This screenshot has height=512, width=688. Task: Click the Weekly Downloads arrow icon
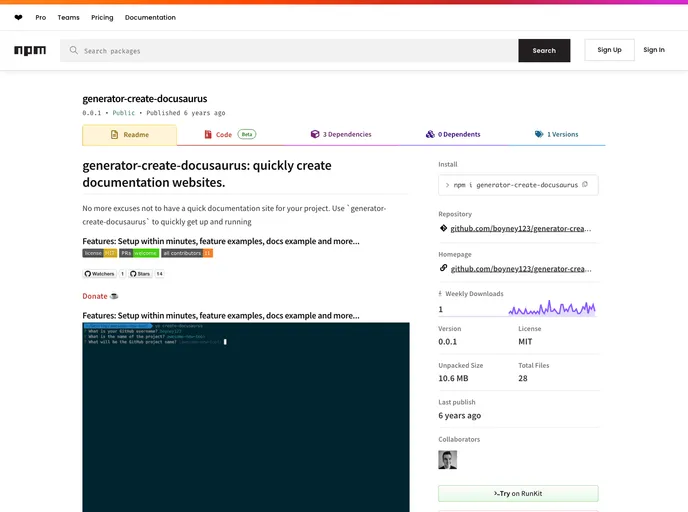(x=440, y=294)
